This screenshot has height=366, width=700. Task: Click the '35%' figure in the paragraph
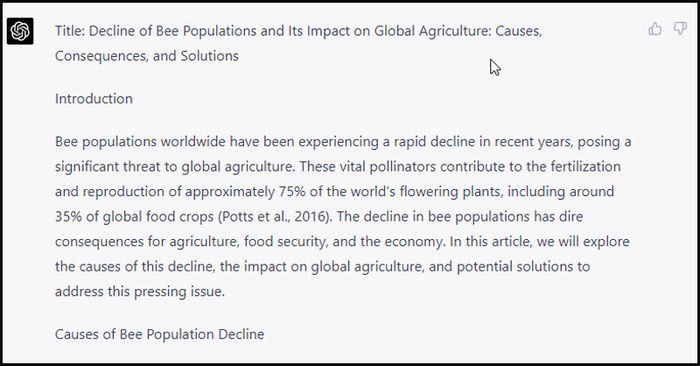pos(68,216)
